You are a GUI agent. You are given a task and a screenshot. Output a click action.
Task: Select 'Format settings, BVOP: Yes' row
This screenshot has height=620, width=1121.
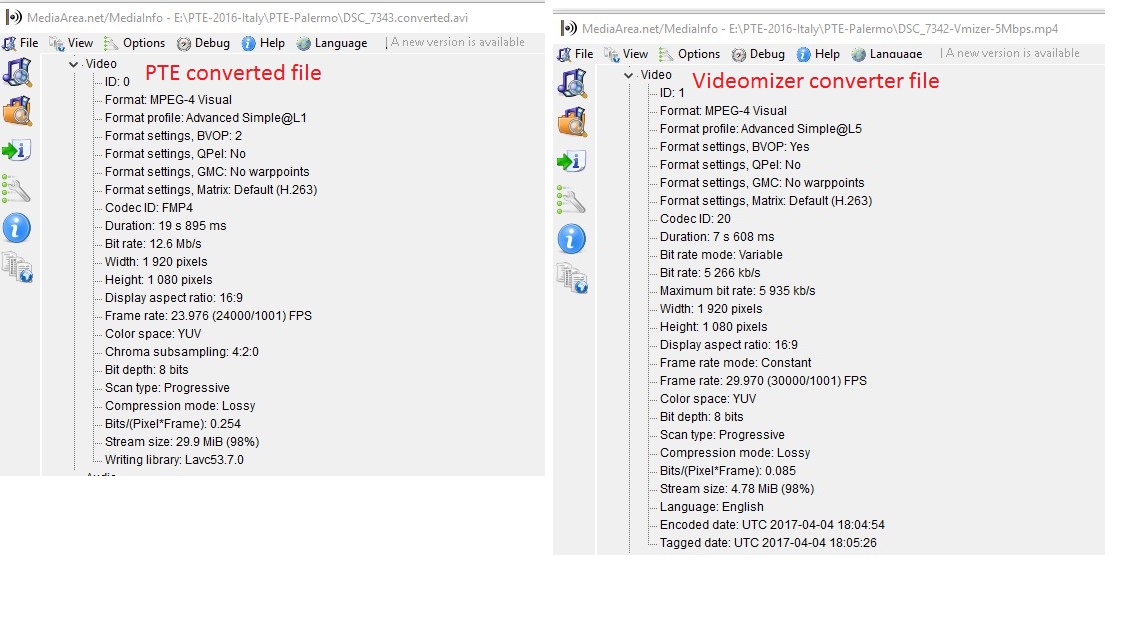[735, 147]
